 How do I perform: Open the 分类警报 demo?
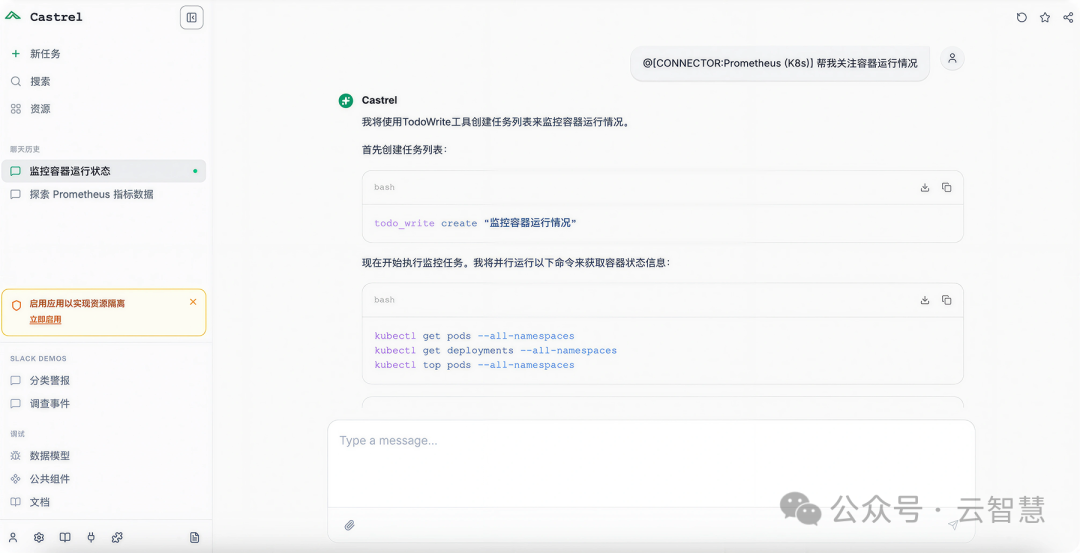tap(50, 380)
